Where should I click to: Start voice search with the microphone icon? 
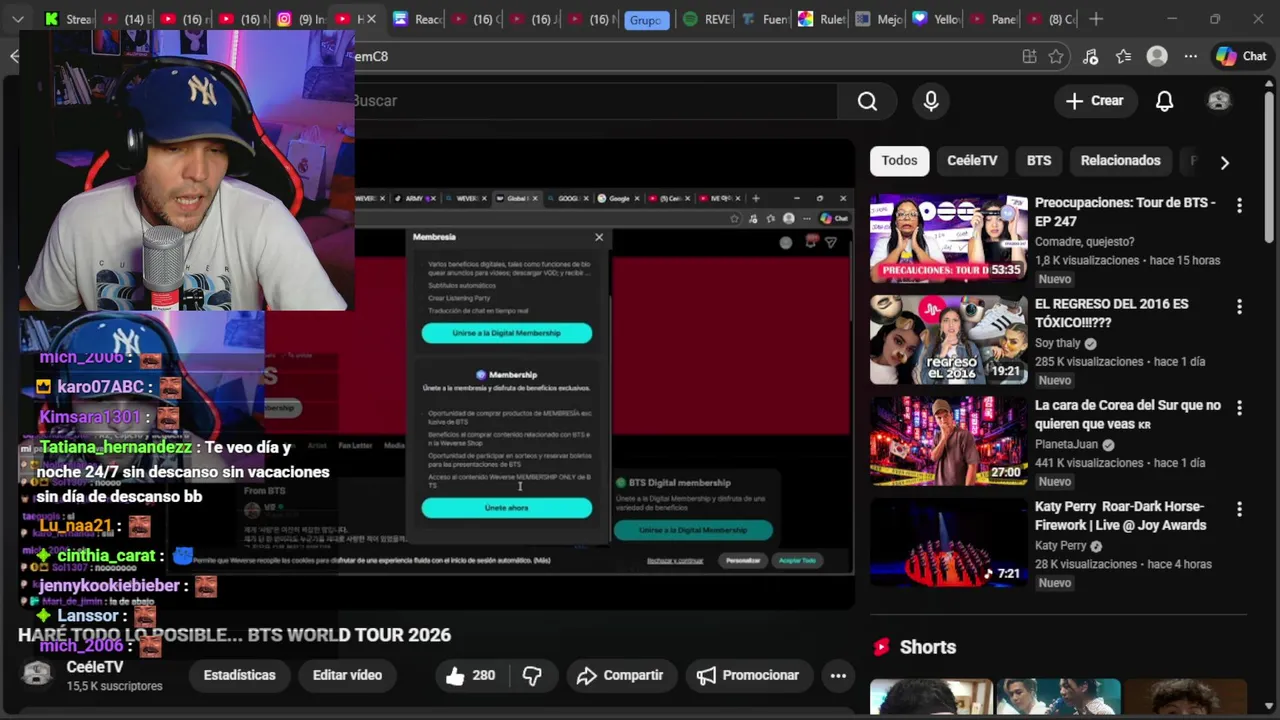[931, 101]
